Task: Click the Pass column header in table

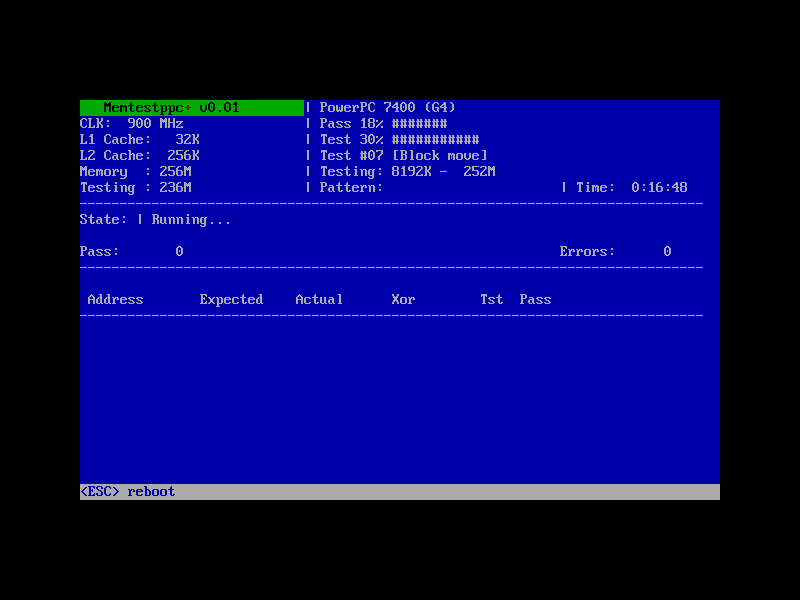Action: [x=535, y=299]
